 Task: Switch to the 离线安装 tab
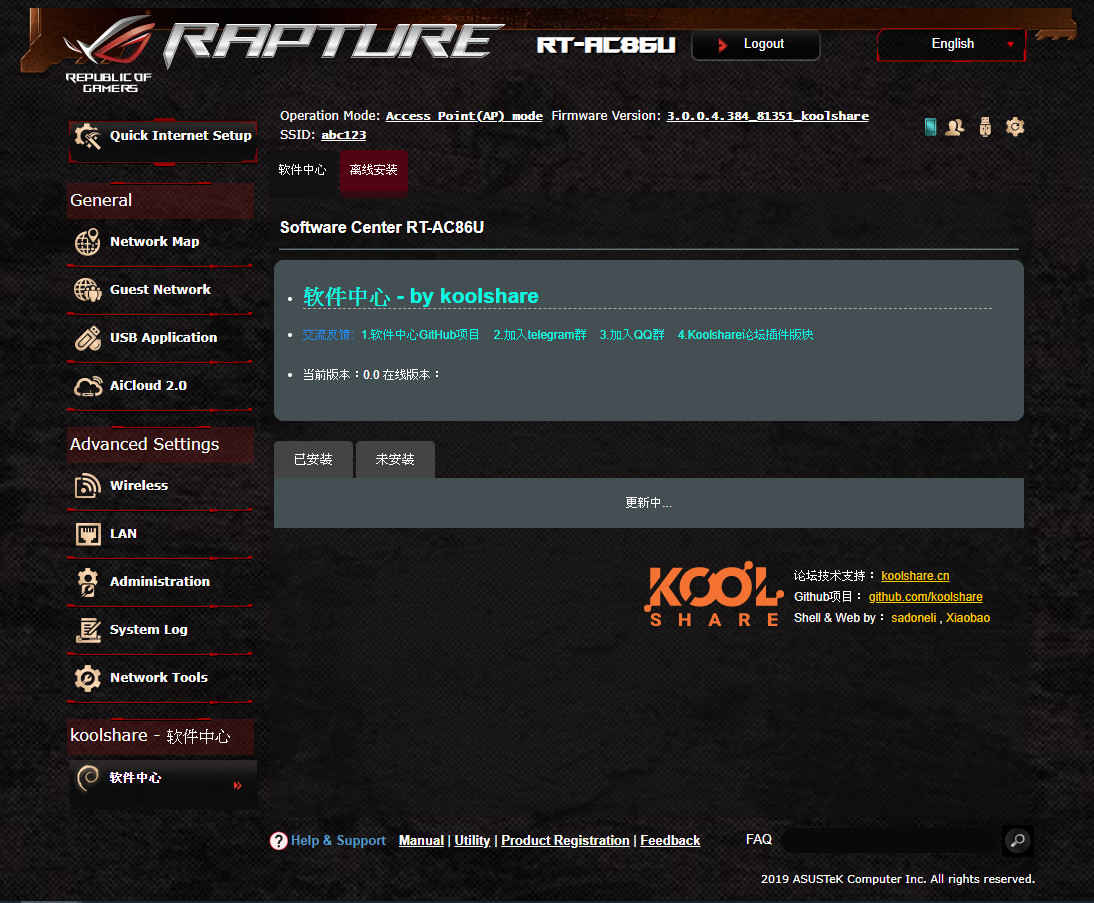click(x=373, y=170)
